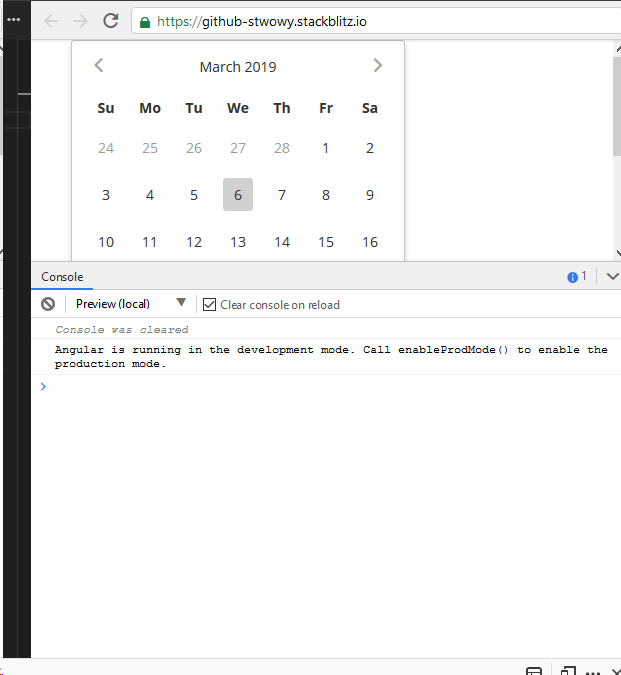
Task: Select March 15 in the calendar
Action: click(x=326, y=242)
